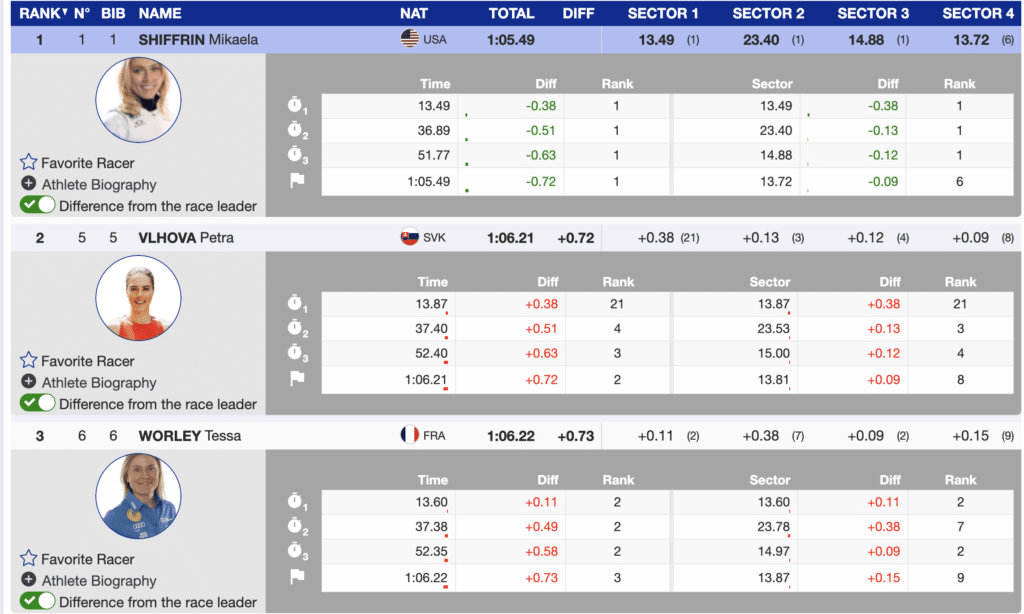
Task: Click the stopwatch 2 icon in Vlhova's table
Action: [297, 328]
